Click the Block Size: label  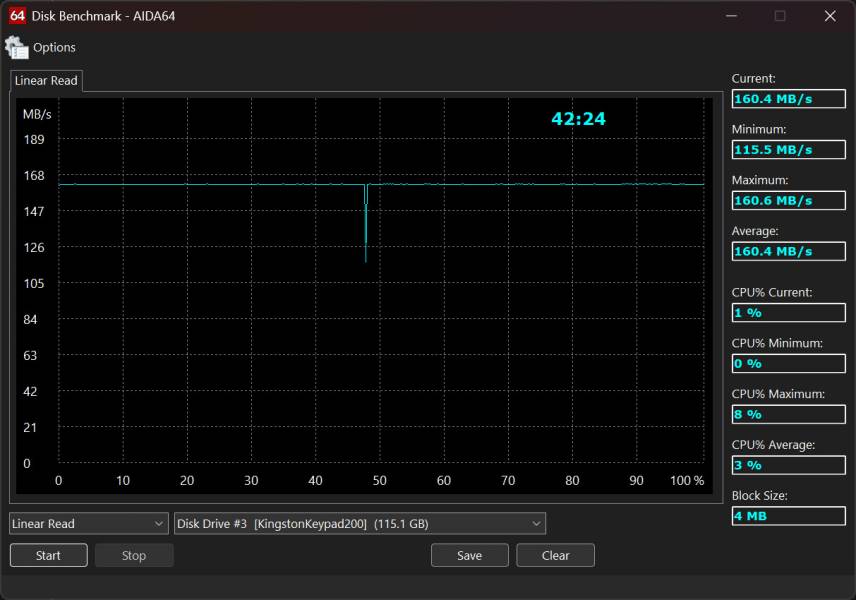point(759,496)
